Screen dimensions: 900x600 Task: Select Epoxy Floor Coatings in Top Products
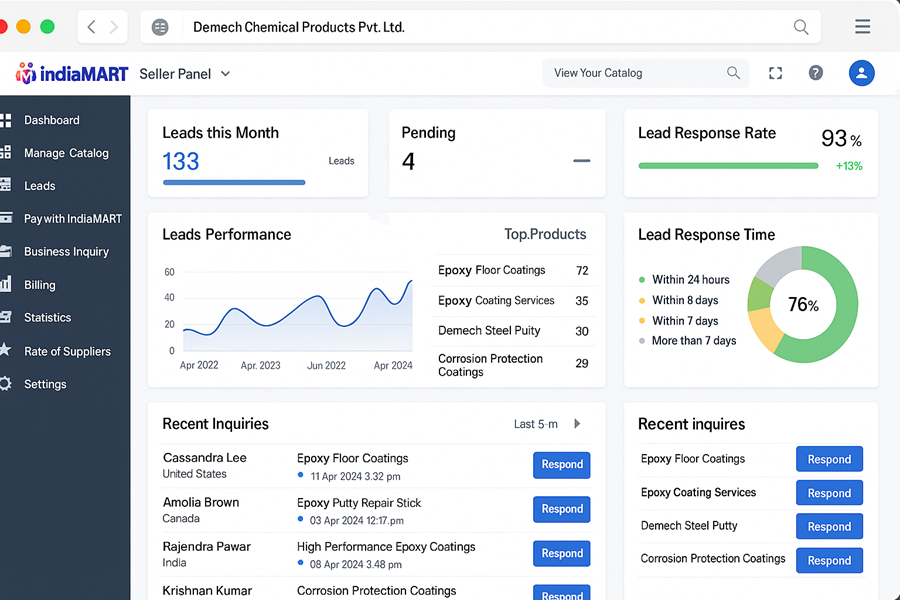(513, 270)
